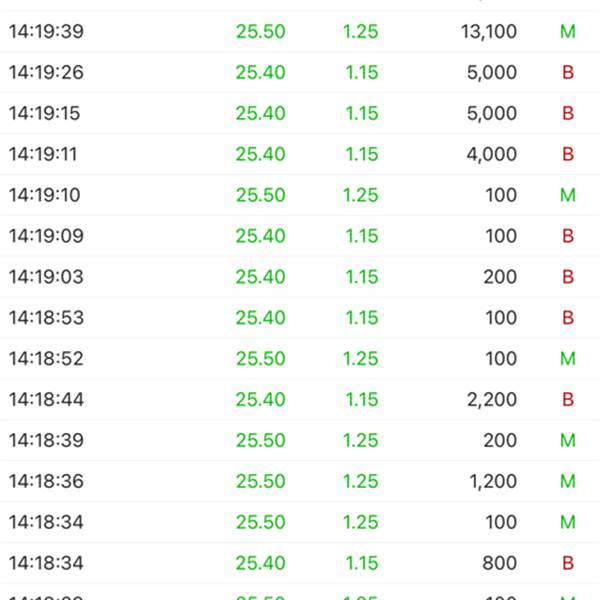Click the M marker at 14:18:39
Screen dimensions: 600x600
(568, 441)
